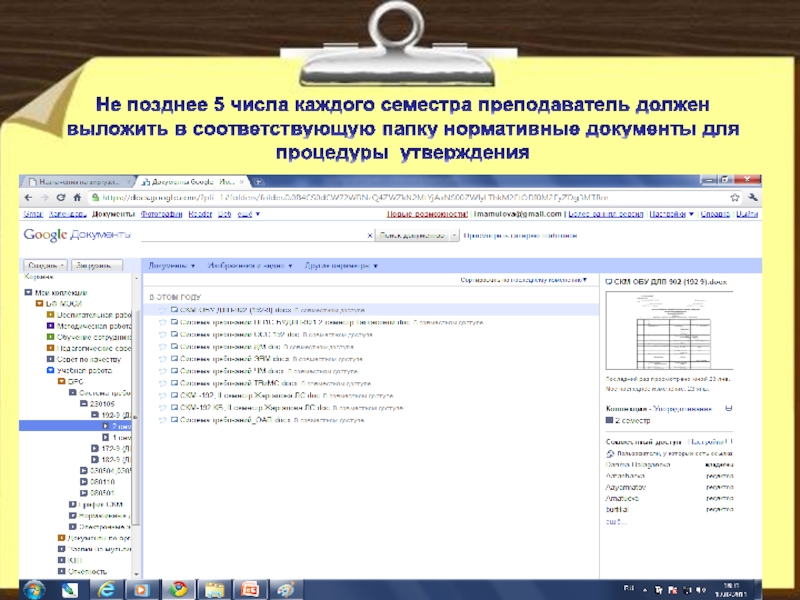Switch to the first browser tab
This screenshot has width=800, height=600.
coord(77,182)
